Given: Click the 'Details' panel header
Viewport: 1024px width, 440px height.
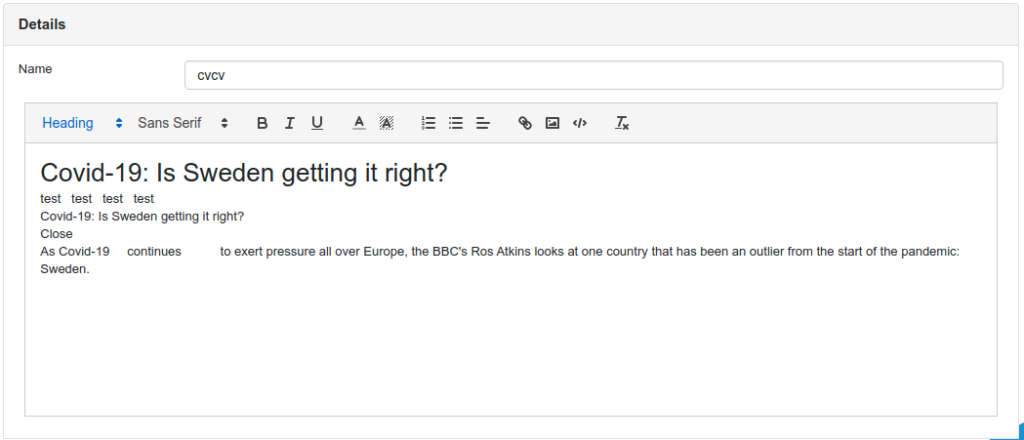Looking at the screenshot, I should tap(511, 25).
